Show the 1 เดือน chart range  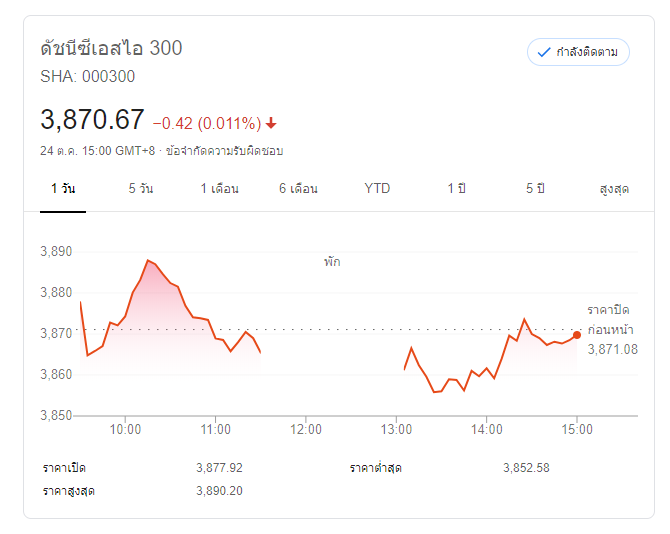219,188
